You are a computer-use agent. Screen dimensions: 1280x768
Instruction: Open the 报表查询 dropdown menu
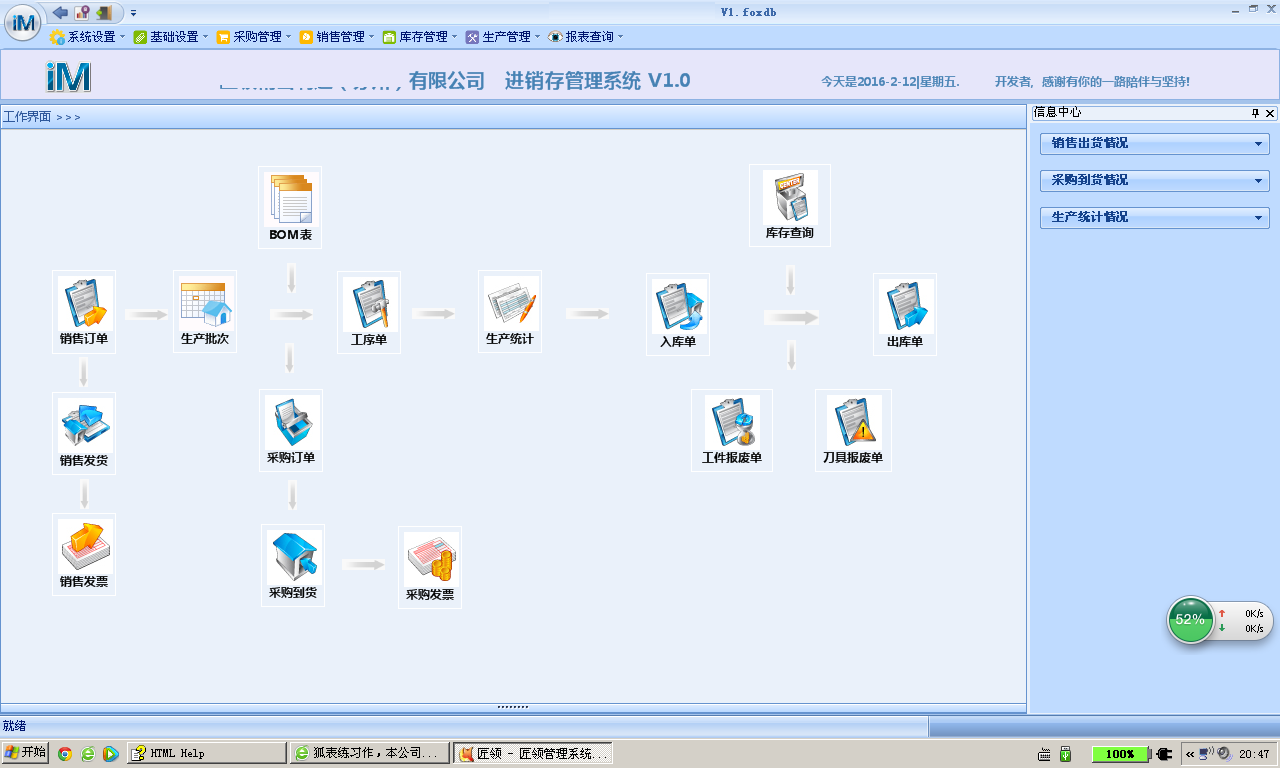click(588, 37)
